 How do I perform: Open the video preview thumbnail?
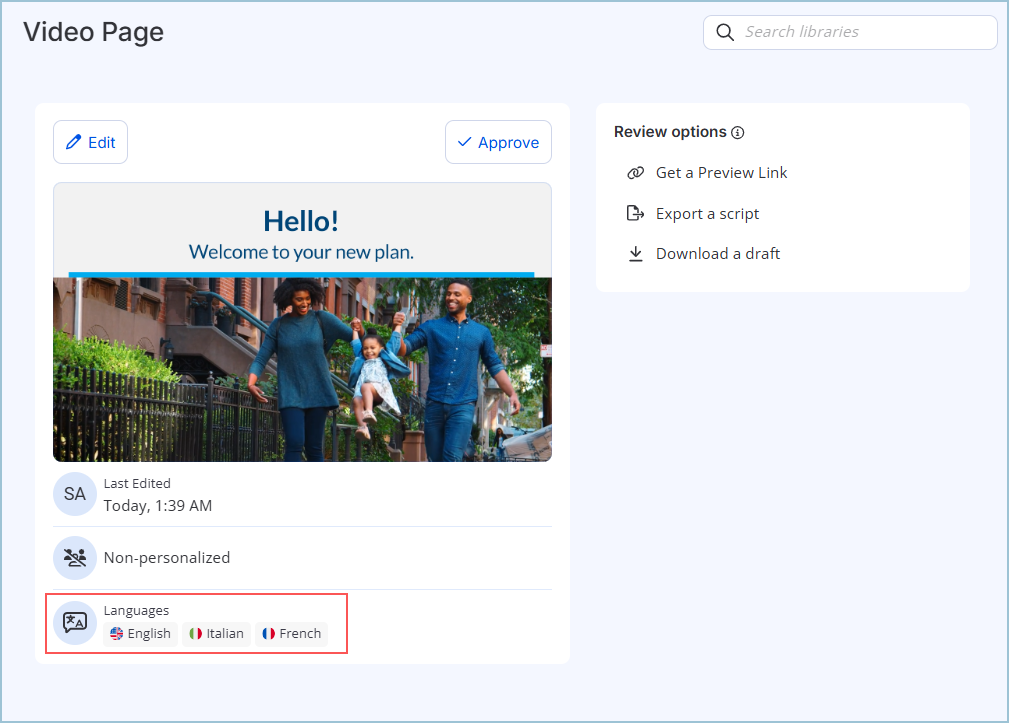tap(302, 322)
